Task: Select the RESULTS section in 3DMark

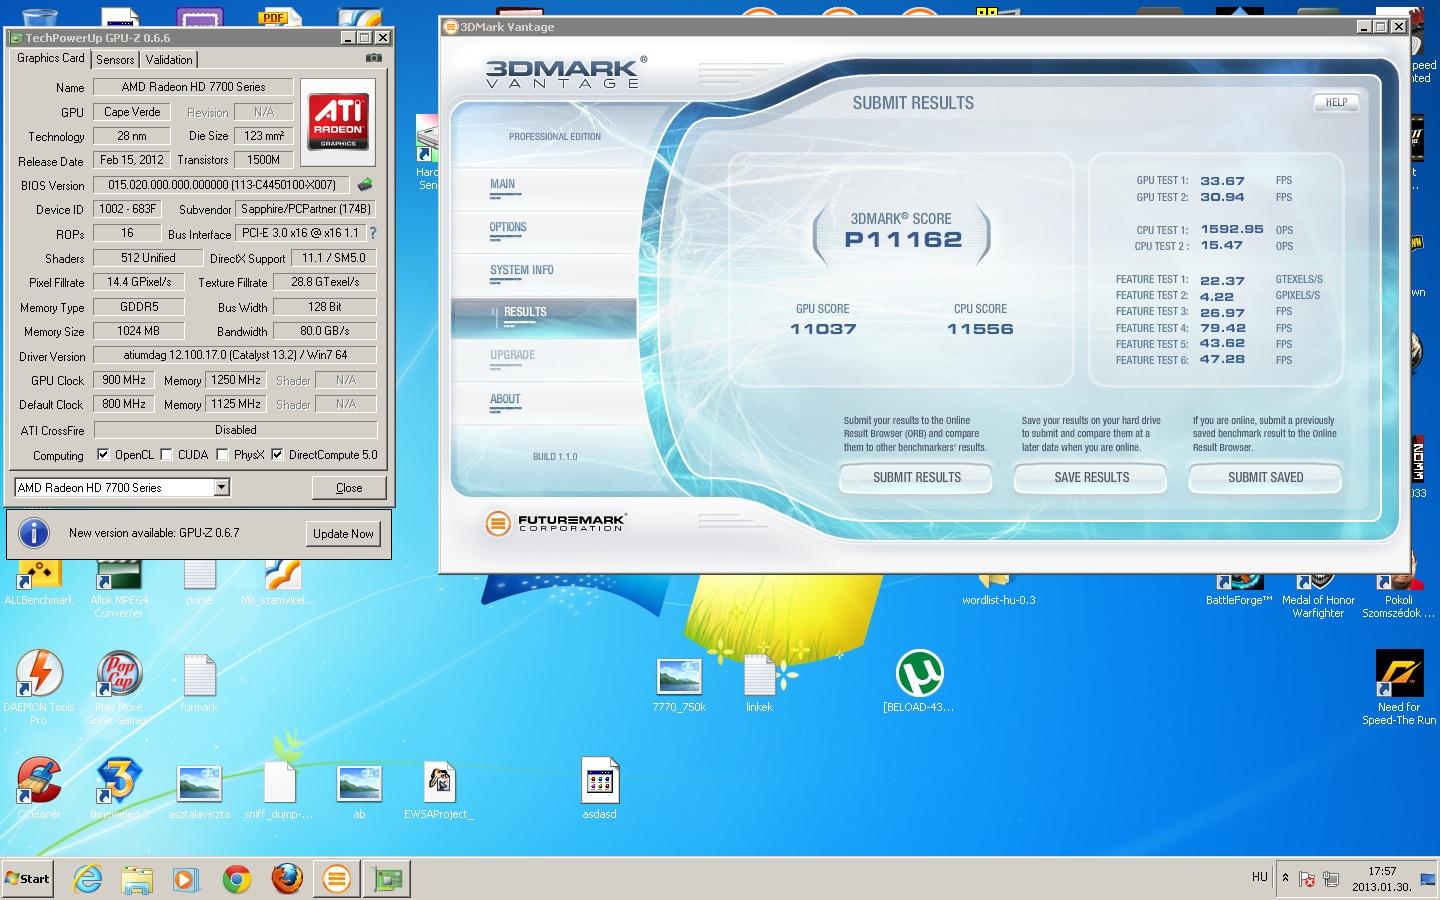Action: tap(544, 316)
